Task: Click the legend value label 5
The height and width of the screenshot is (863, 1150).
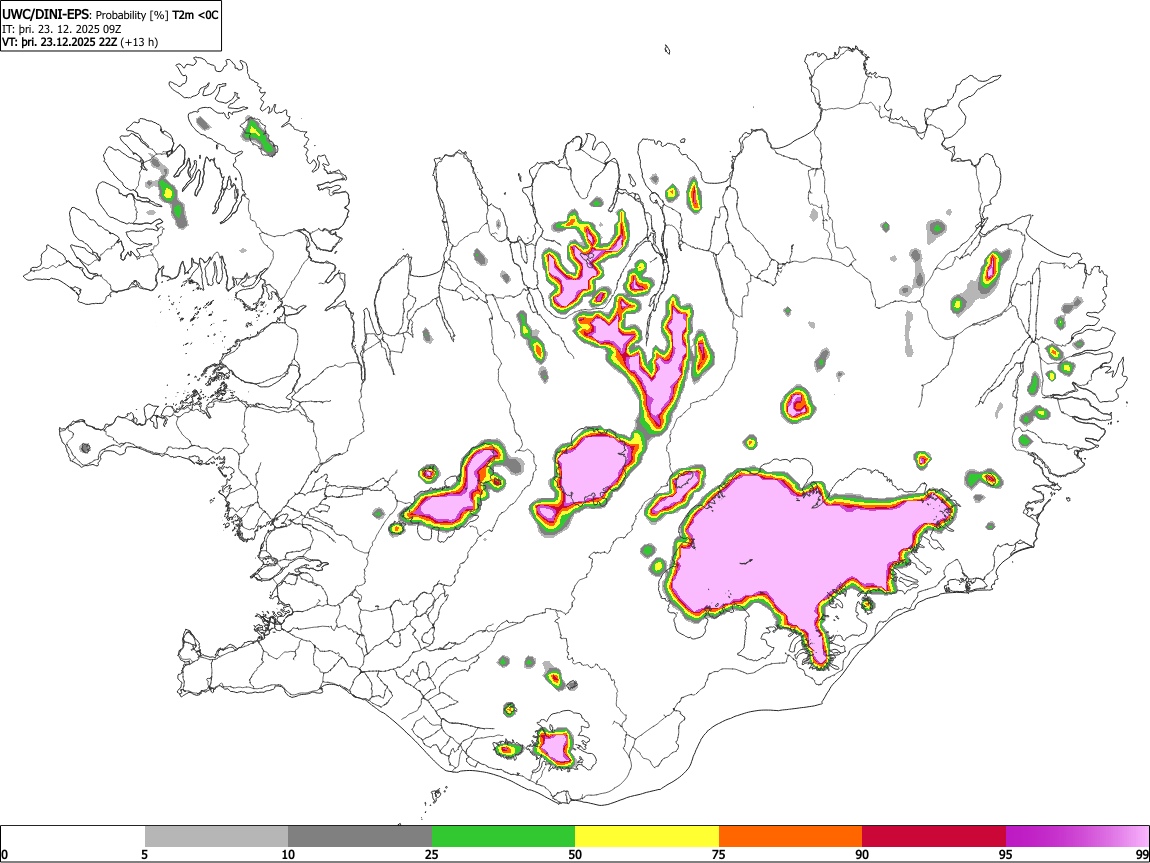Action: [x=144, y=854]
